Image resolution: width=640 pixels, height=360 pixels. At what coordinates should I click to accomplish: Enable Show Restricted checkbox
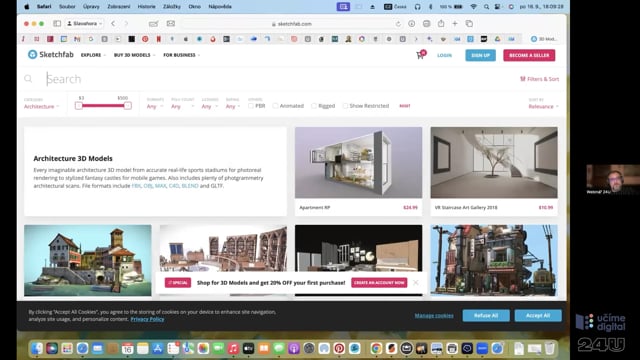coord(345,106)
